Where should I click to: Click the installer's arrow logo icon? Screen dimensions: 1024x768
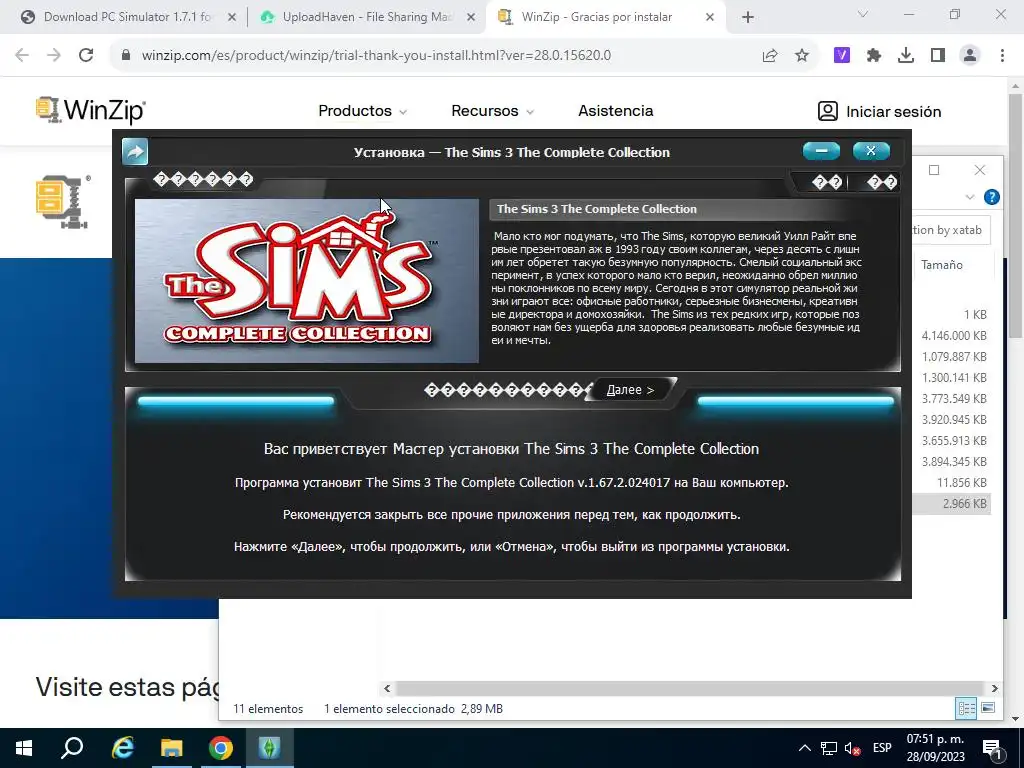135,152
